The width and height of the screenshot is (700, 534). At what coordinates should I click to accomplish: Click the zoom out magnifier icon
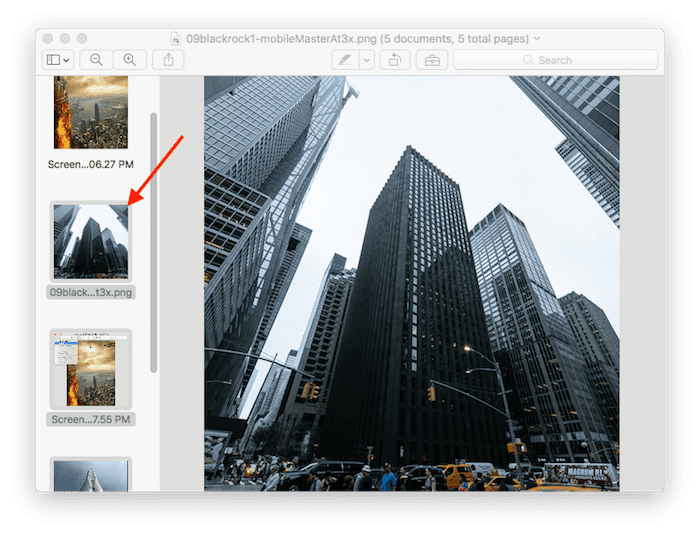pos(96,60)
